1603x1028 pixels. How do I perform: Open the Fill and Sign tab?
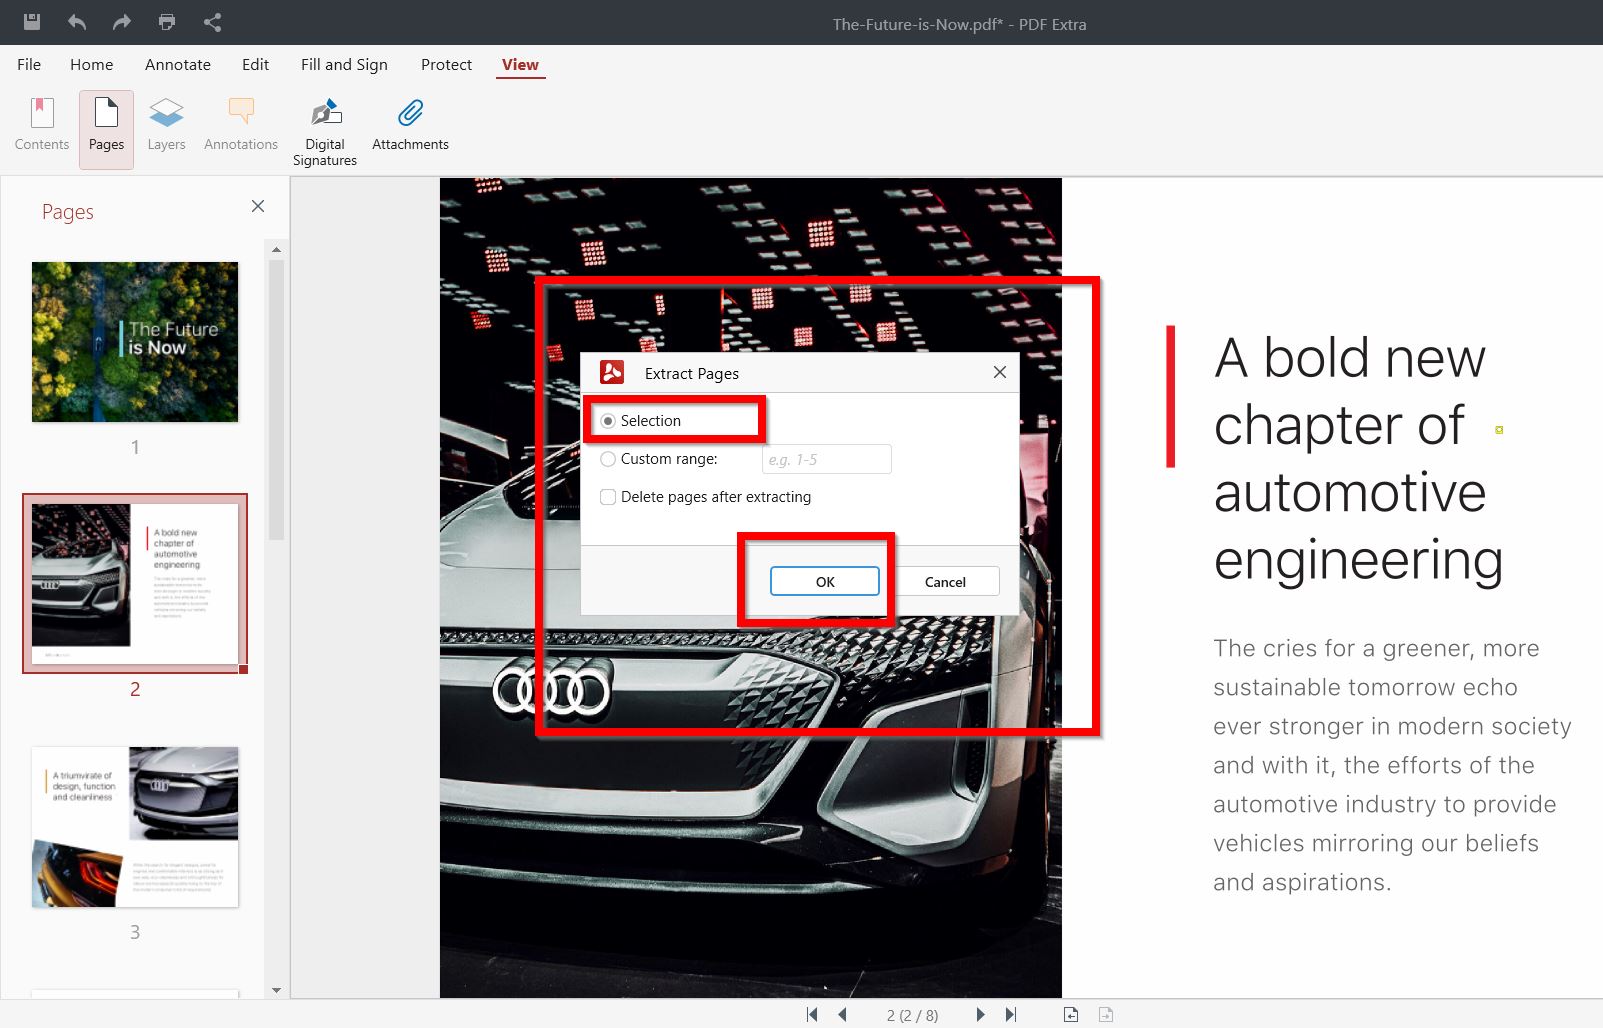(x=344, y=64)
